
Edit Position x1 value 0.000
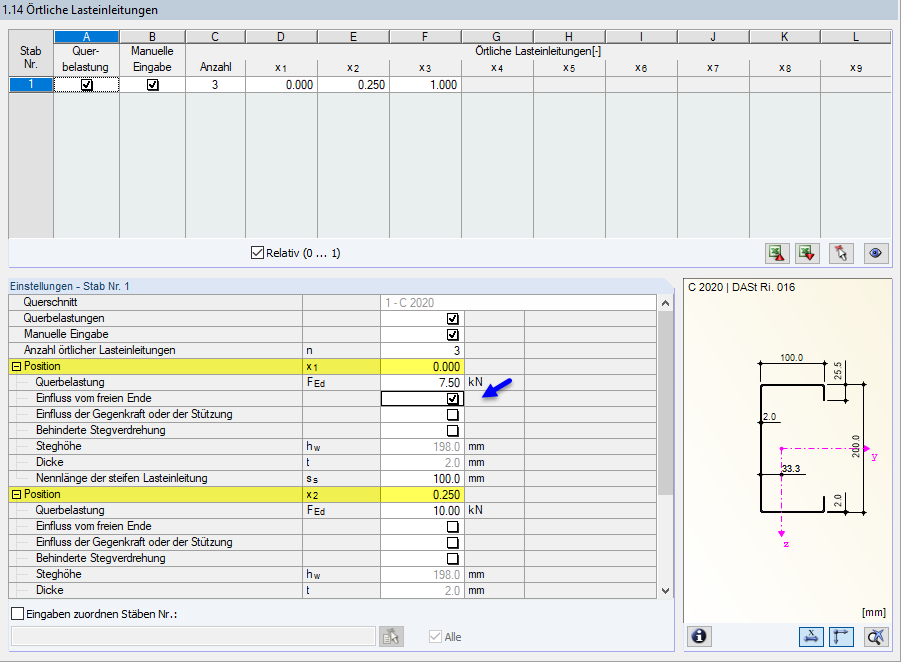(x=422, y=367)
